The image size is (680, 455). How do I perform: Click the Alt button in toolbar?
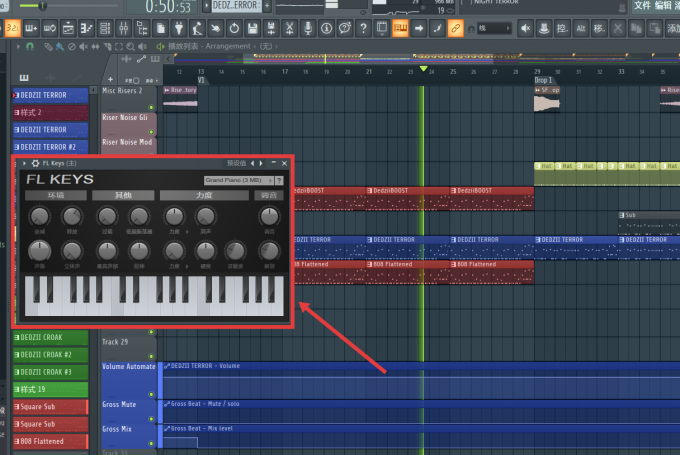[x=581, y=29]
